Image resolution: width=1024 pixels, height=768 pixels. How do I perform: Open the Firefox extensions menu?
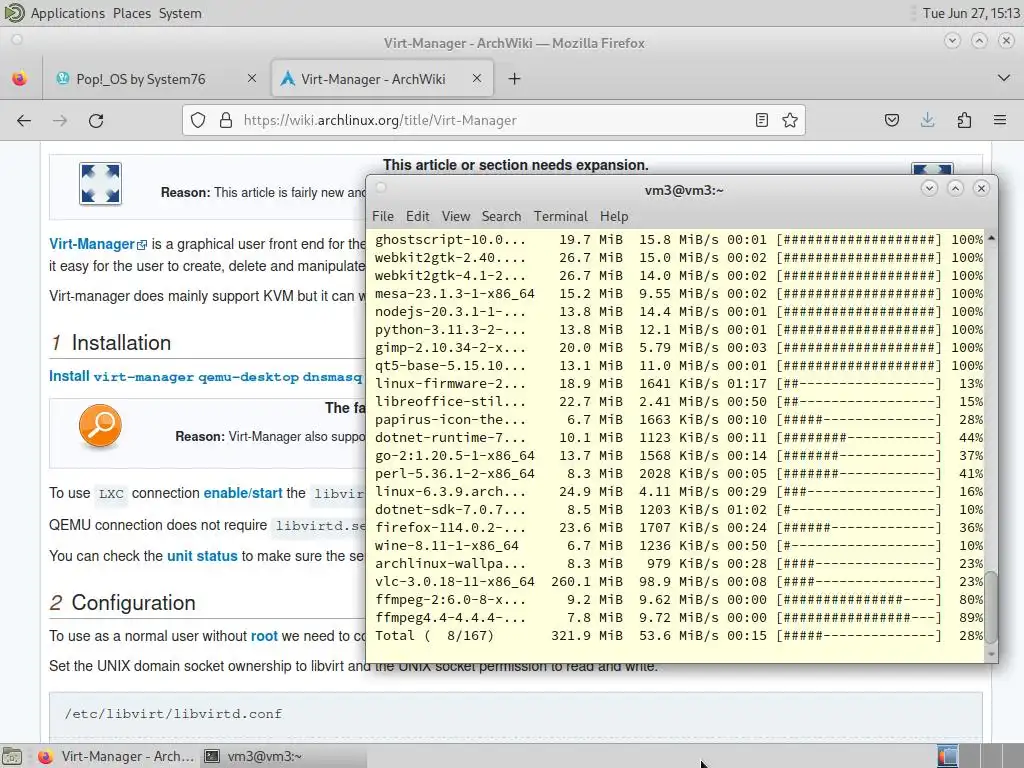[964, 120]
